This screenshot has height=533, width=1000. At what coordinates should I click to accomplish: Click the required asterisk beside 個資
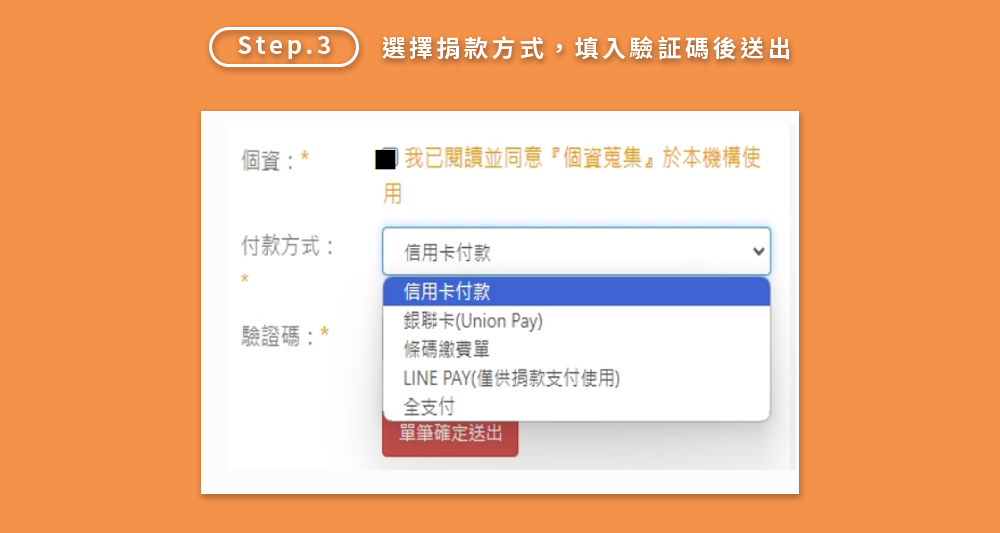[x=305, y=157]
